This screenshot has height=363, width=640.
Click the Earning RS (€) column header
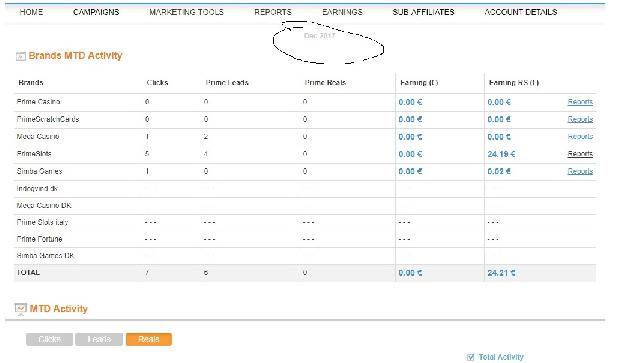[514, 82]
